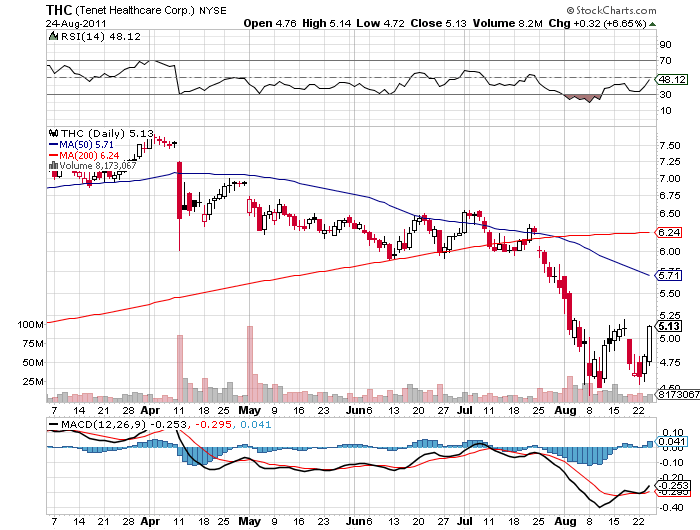Click the Apr label on upper date axis

tap(150, 410)
